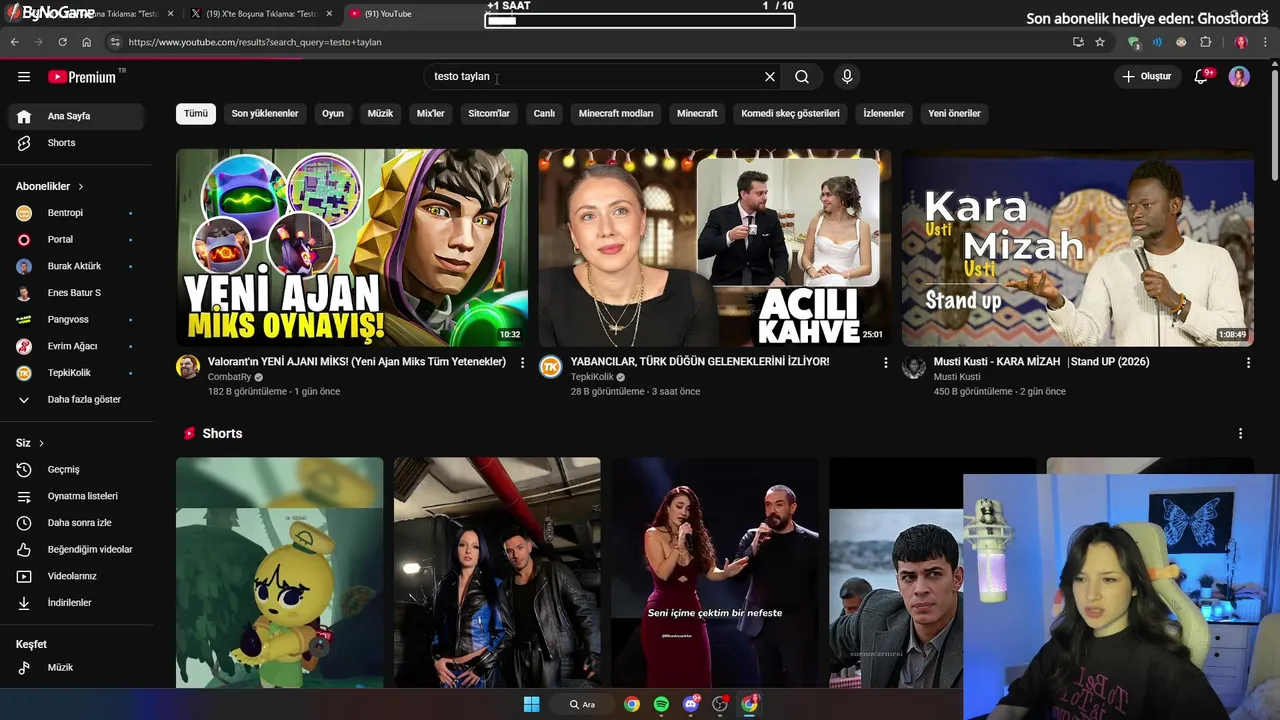Go to Ana Sayfa in sidebar

click(x=76, y=116)
